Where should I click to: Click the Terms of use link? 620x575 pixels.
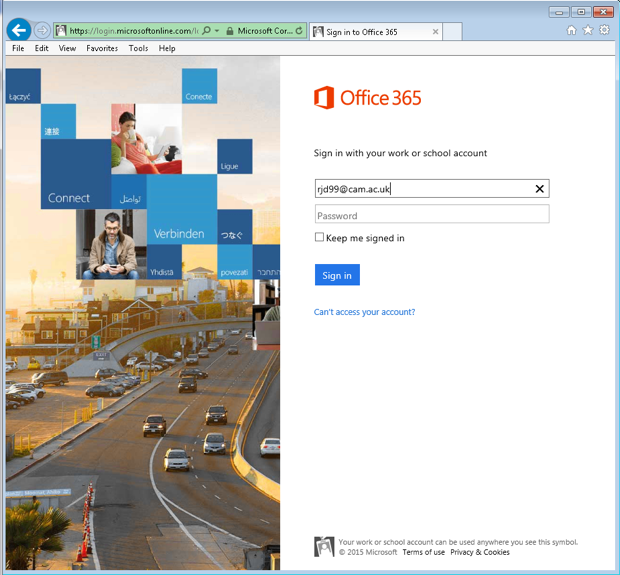coord(423,552)
